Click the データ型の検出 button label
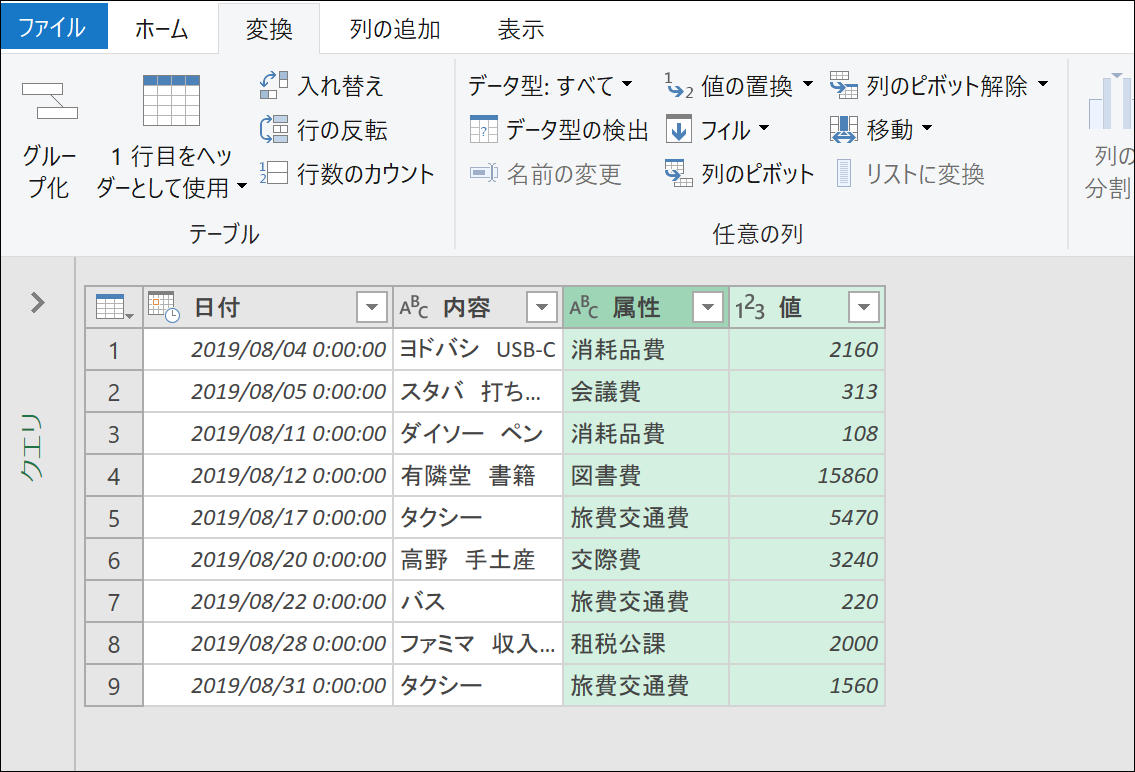The height and width of the screenshot is (772, 1135). pyautogui.click(x=577, y=130)
